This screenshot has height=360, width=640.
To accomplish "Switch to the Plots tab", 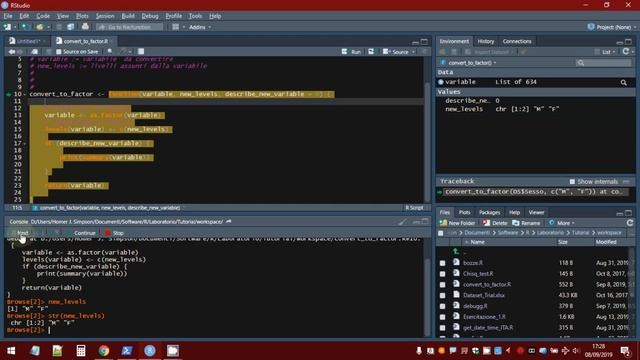I will point(464,212).
